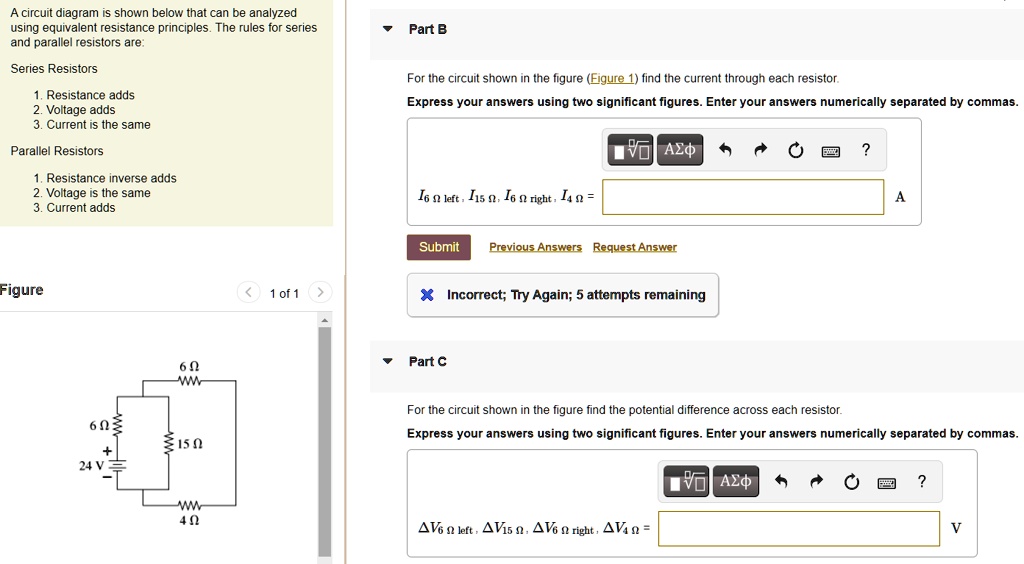Click the undo arrow in Part B
The height and width of the screenshot is (564, 1024).
click(x=726, y=150)
